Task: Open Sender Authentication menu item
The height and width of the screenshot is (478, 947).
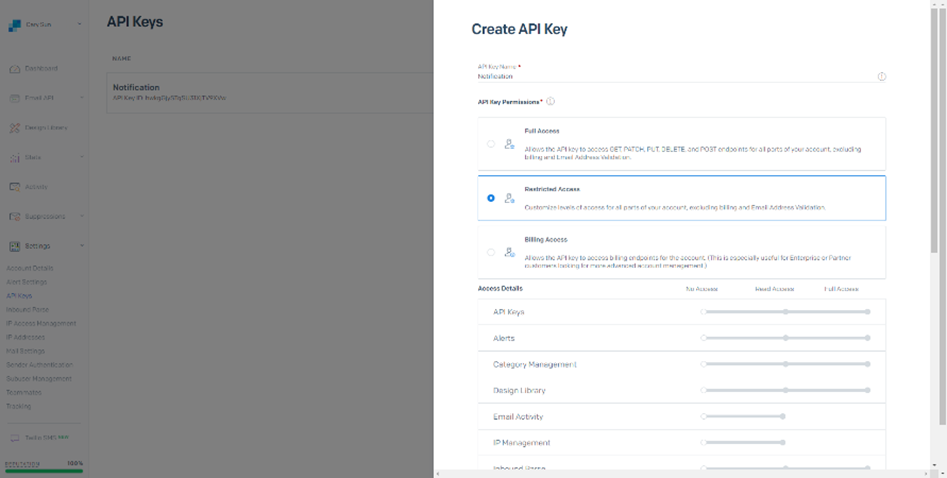Action: click(39, 366)
